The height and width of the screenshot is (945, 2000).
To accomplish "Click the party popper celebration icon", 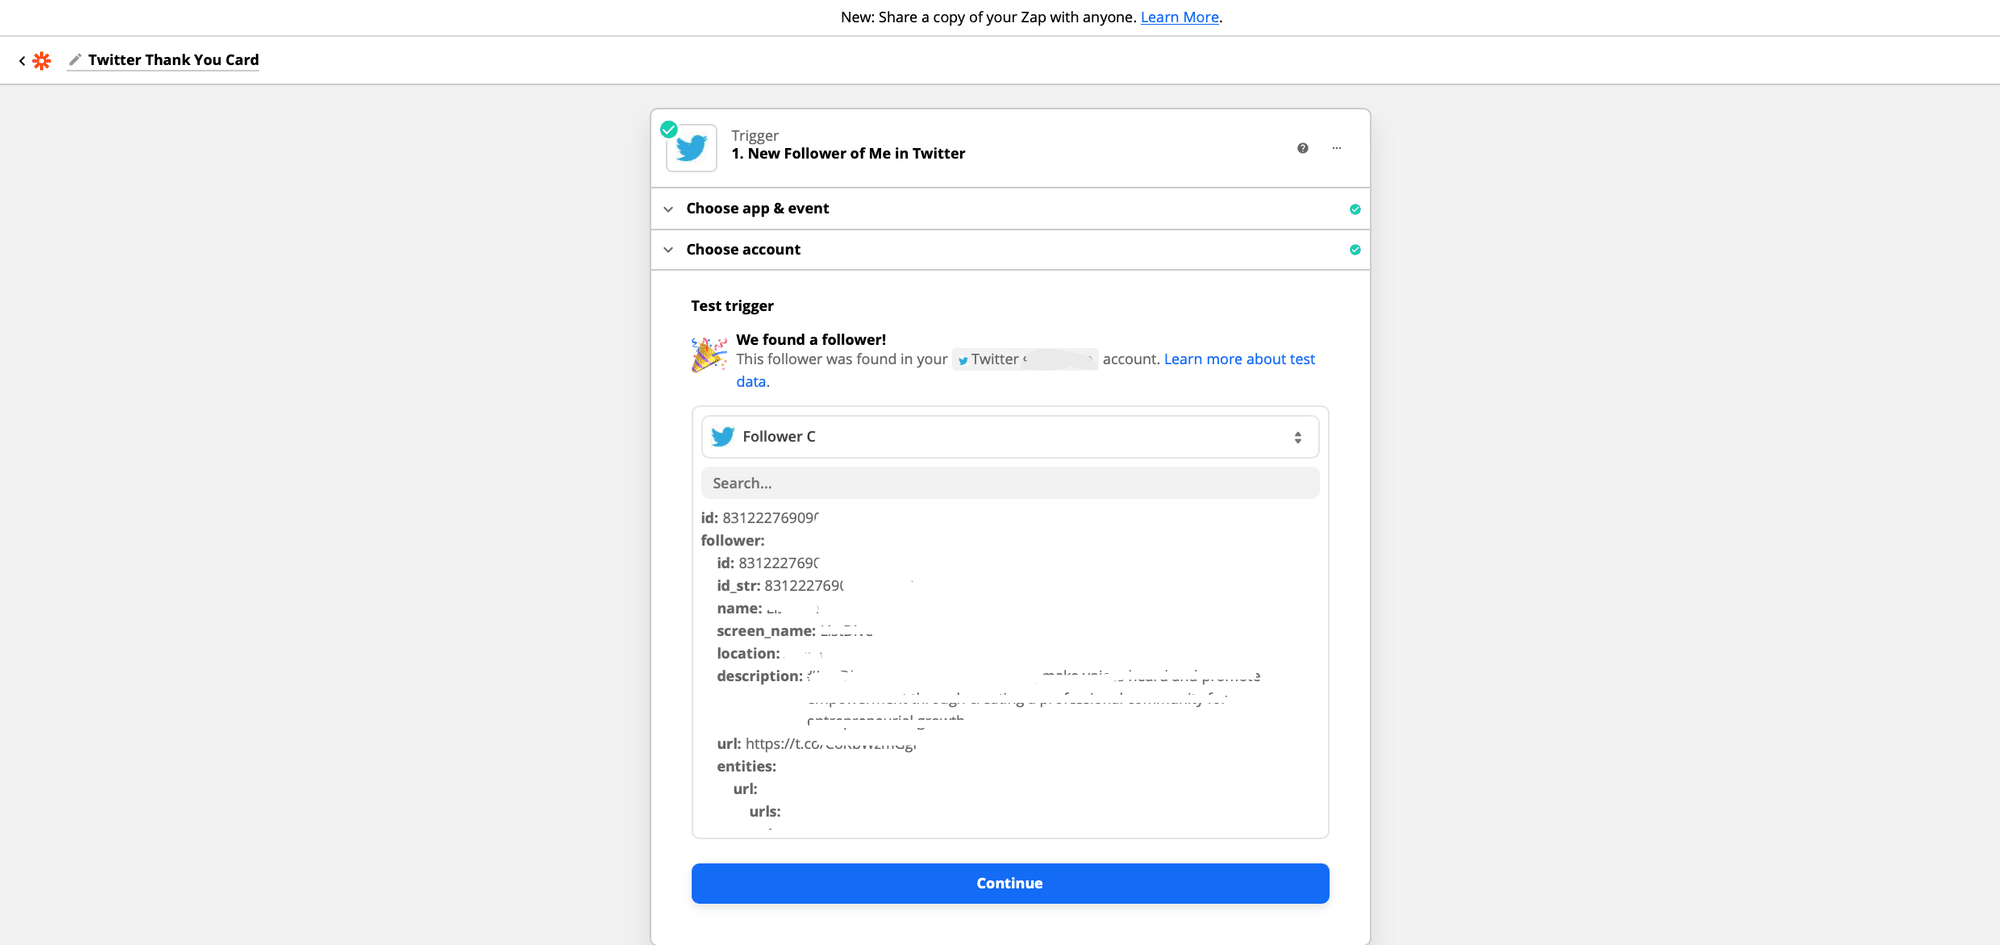I will coord(709,354).
